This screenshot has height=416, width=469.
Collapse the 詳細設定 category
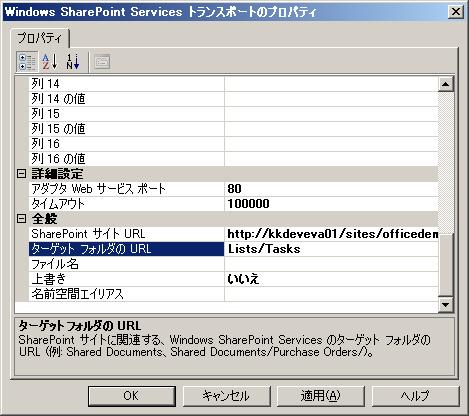(21, 173)
